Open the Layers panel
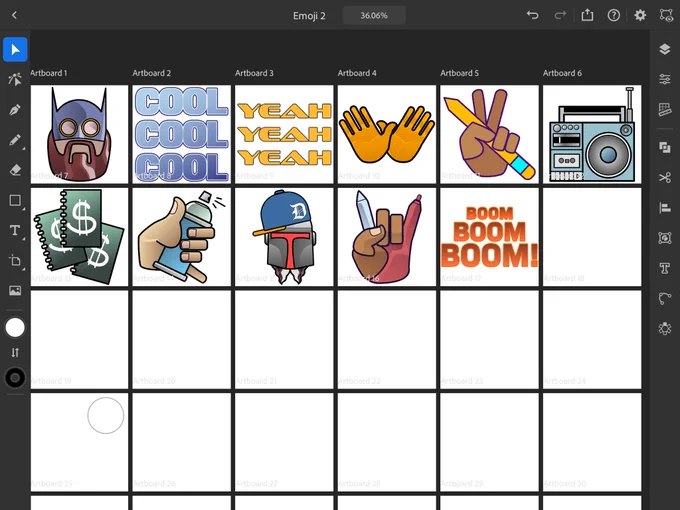 pyautogui.click(x=665, y=49)
